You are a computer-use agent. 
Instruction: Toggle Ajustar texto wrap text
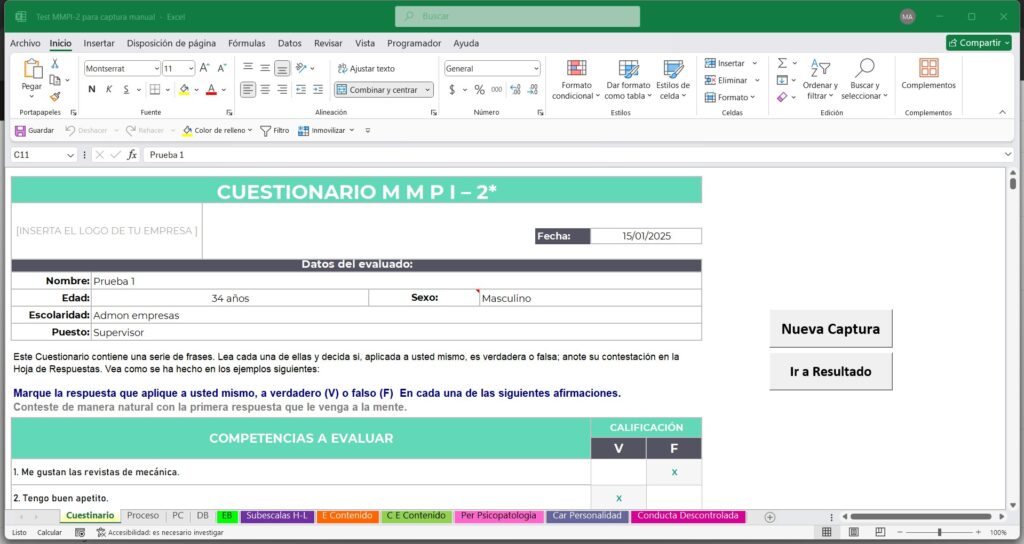point(365,68)
